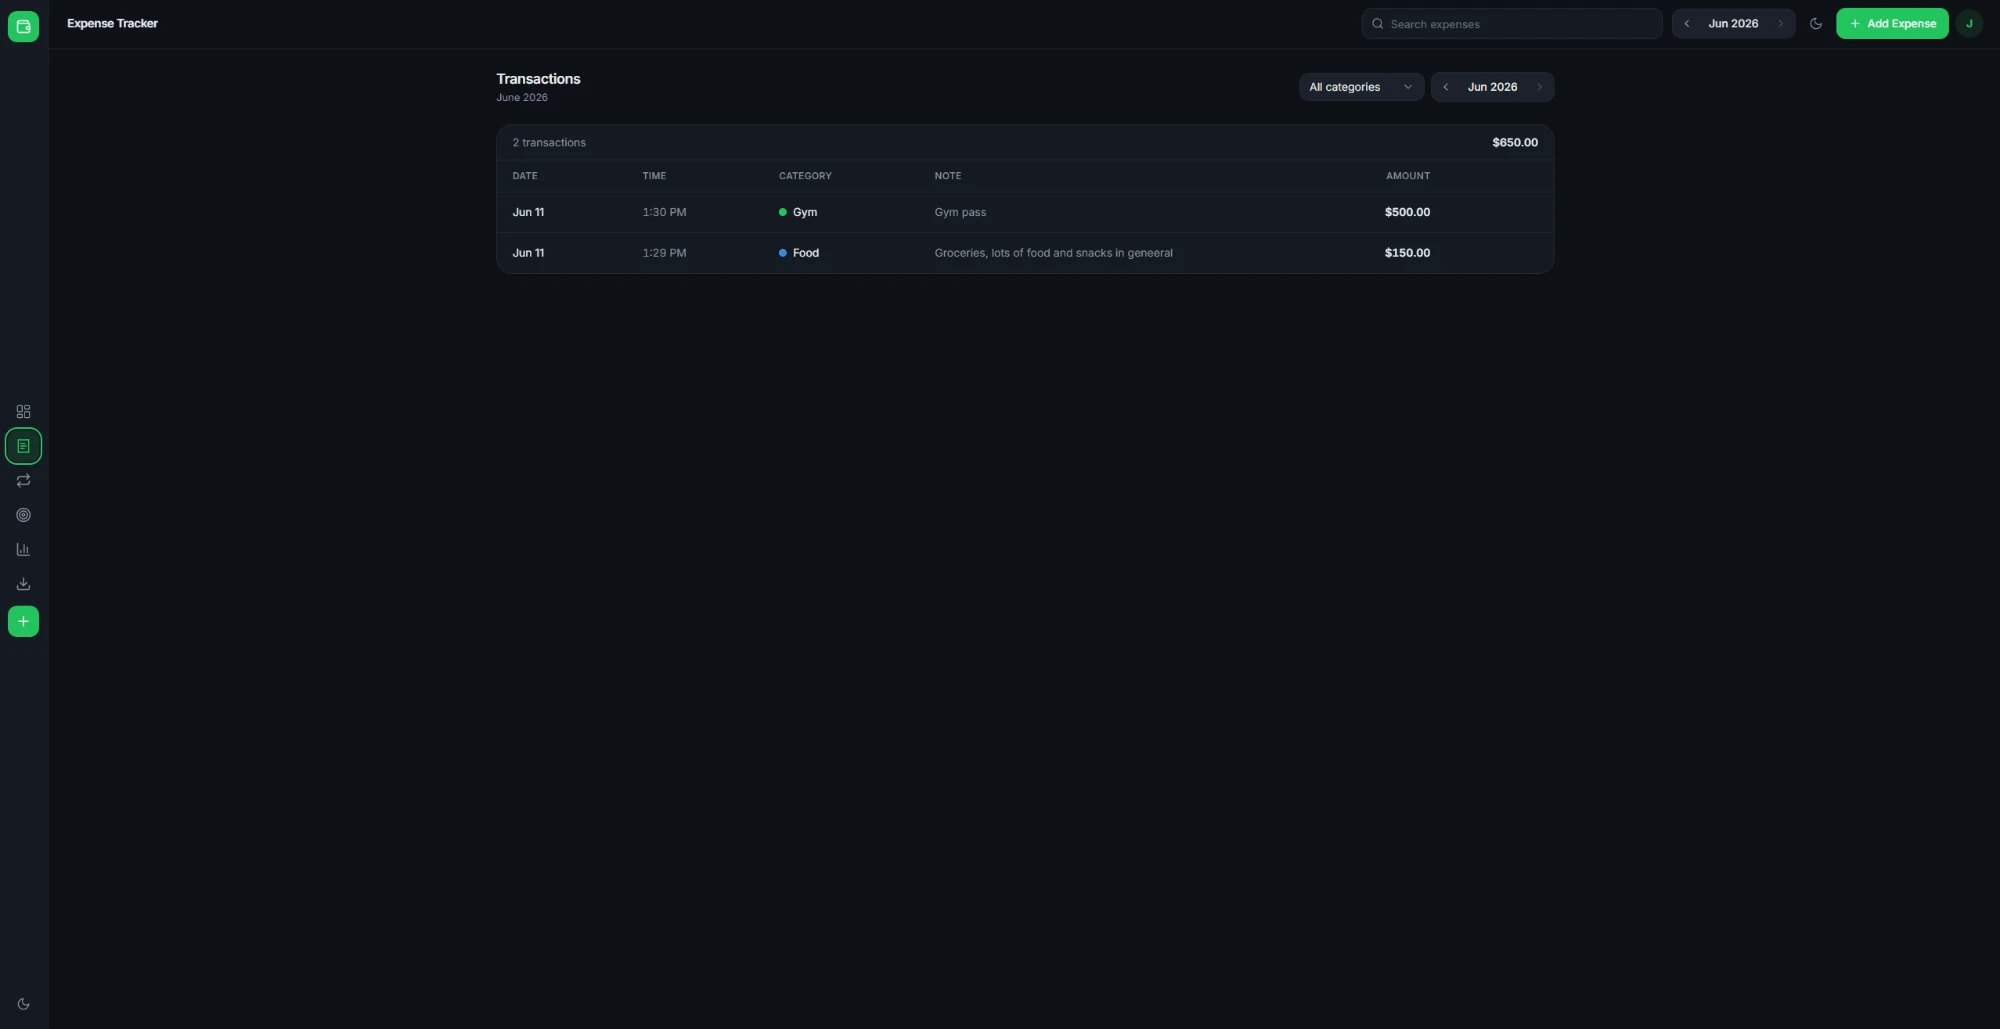
Task: Open the Transactions list icon in sidebar
Action: coord(23,446)
